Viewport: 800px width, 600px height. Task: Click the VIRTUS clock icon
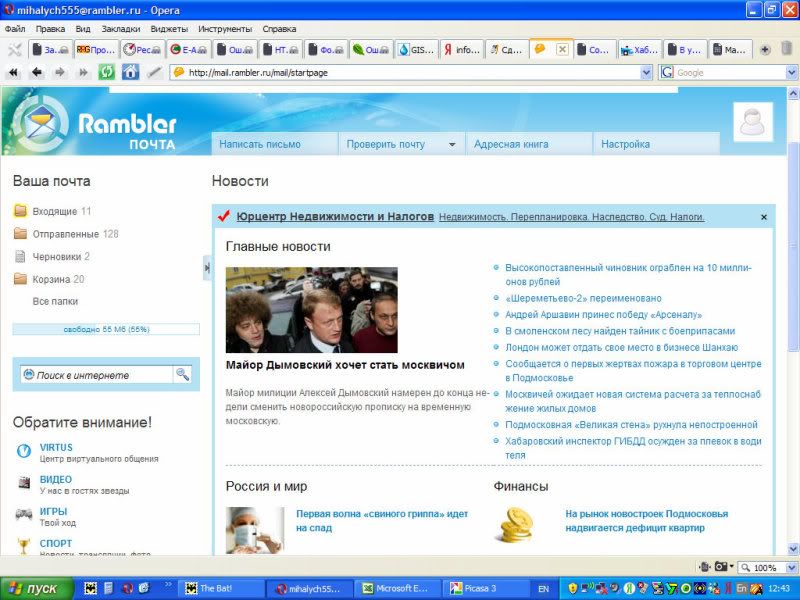click(x=23, y=451)
